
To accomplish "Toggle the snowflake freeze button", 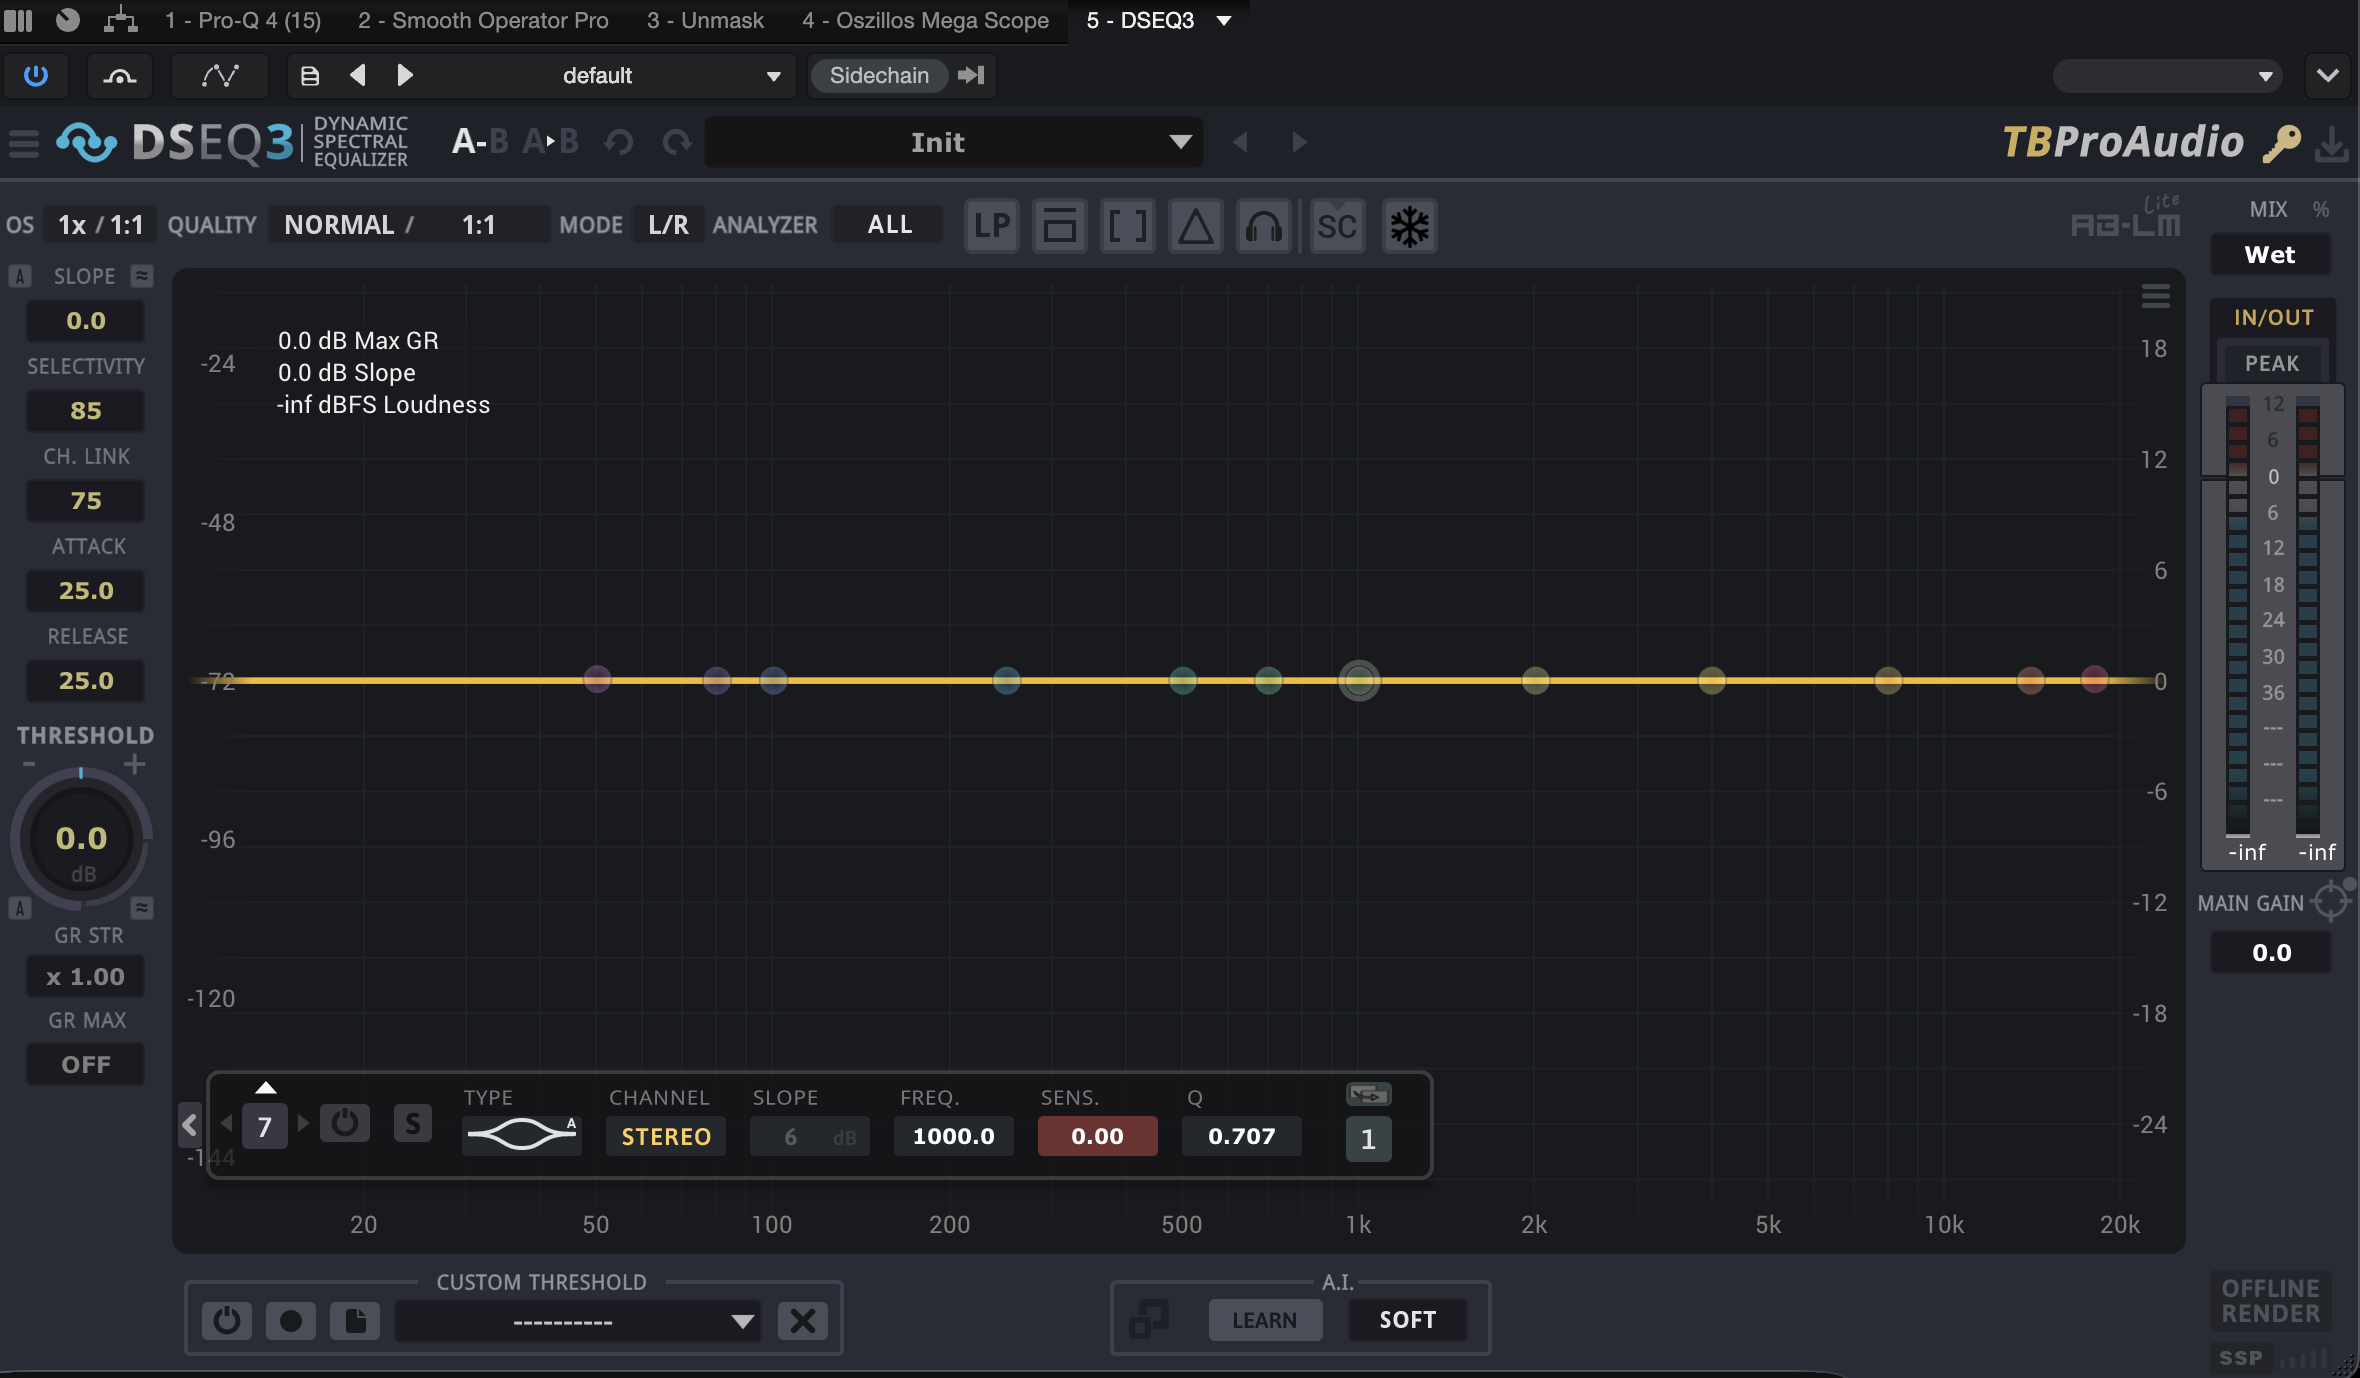I will tap(1410, 226).
